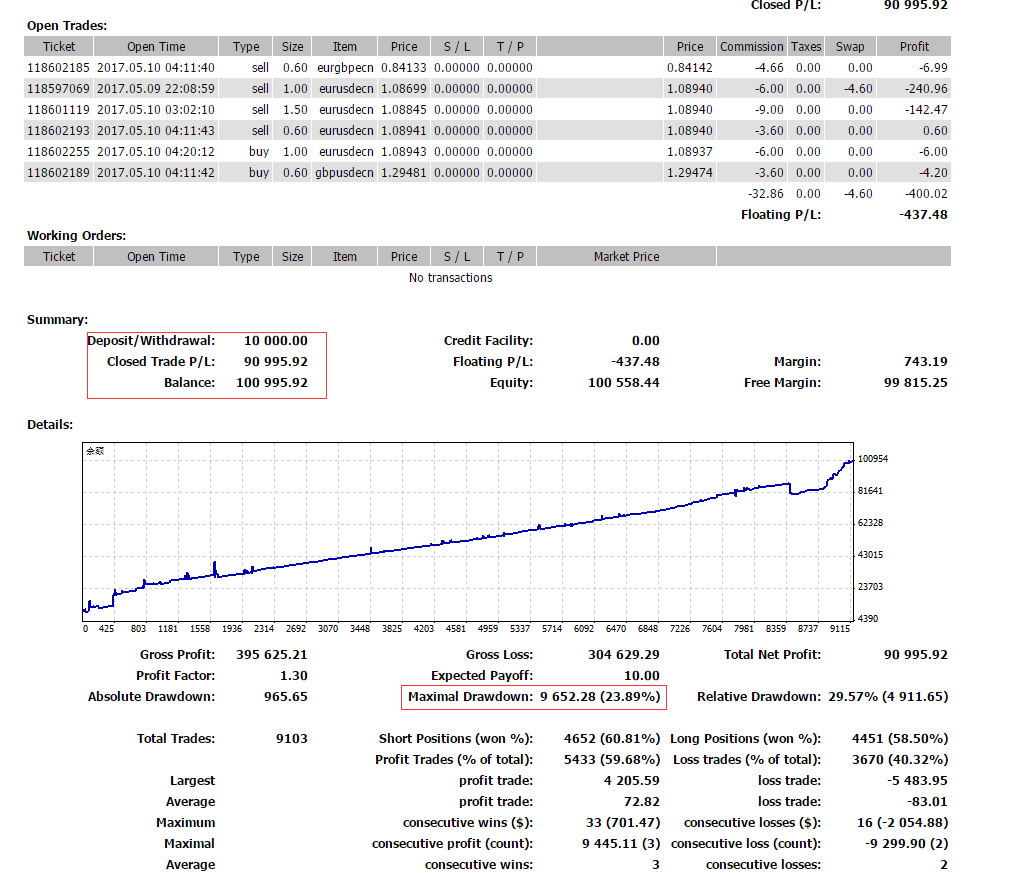This screenshot has height=873, width=1016.
Task: Click the Equity value 100 558.44
Action: point(623,382)
